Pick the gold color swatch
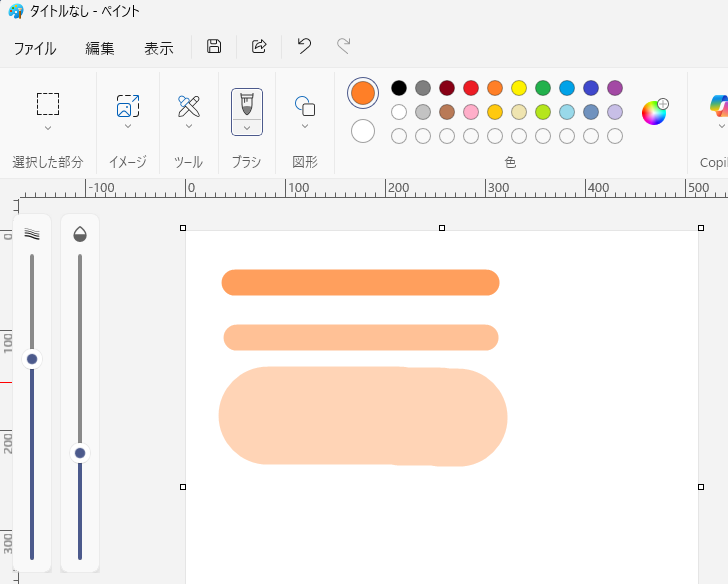This screenshot has height=584, width=728. pos(495,112)
